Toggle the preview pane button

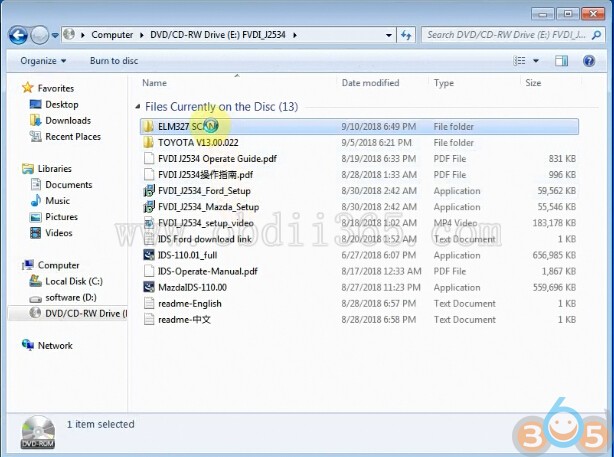click(x=561, y=61)
